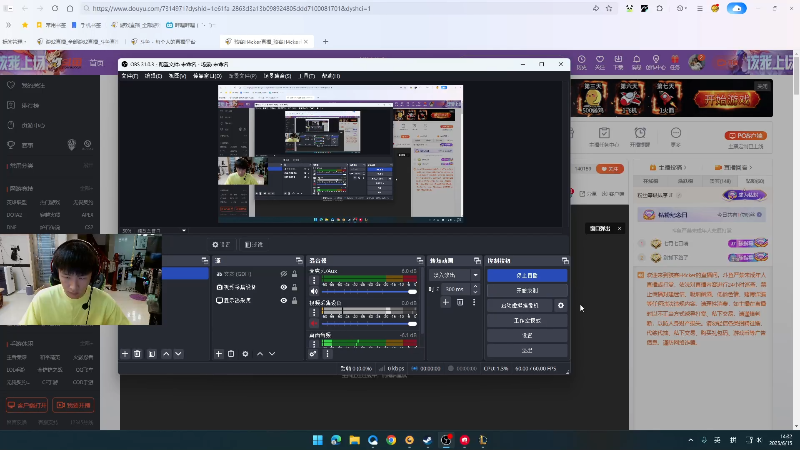Viewport: 800px width, 450px height.
Task: Enable studio mode button
Action: (x=527, y=320)
